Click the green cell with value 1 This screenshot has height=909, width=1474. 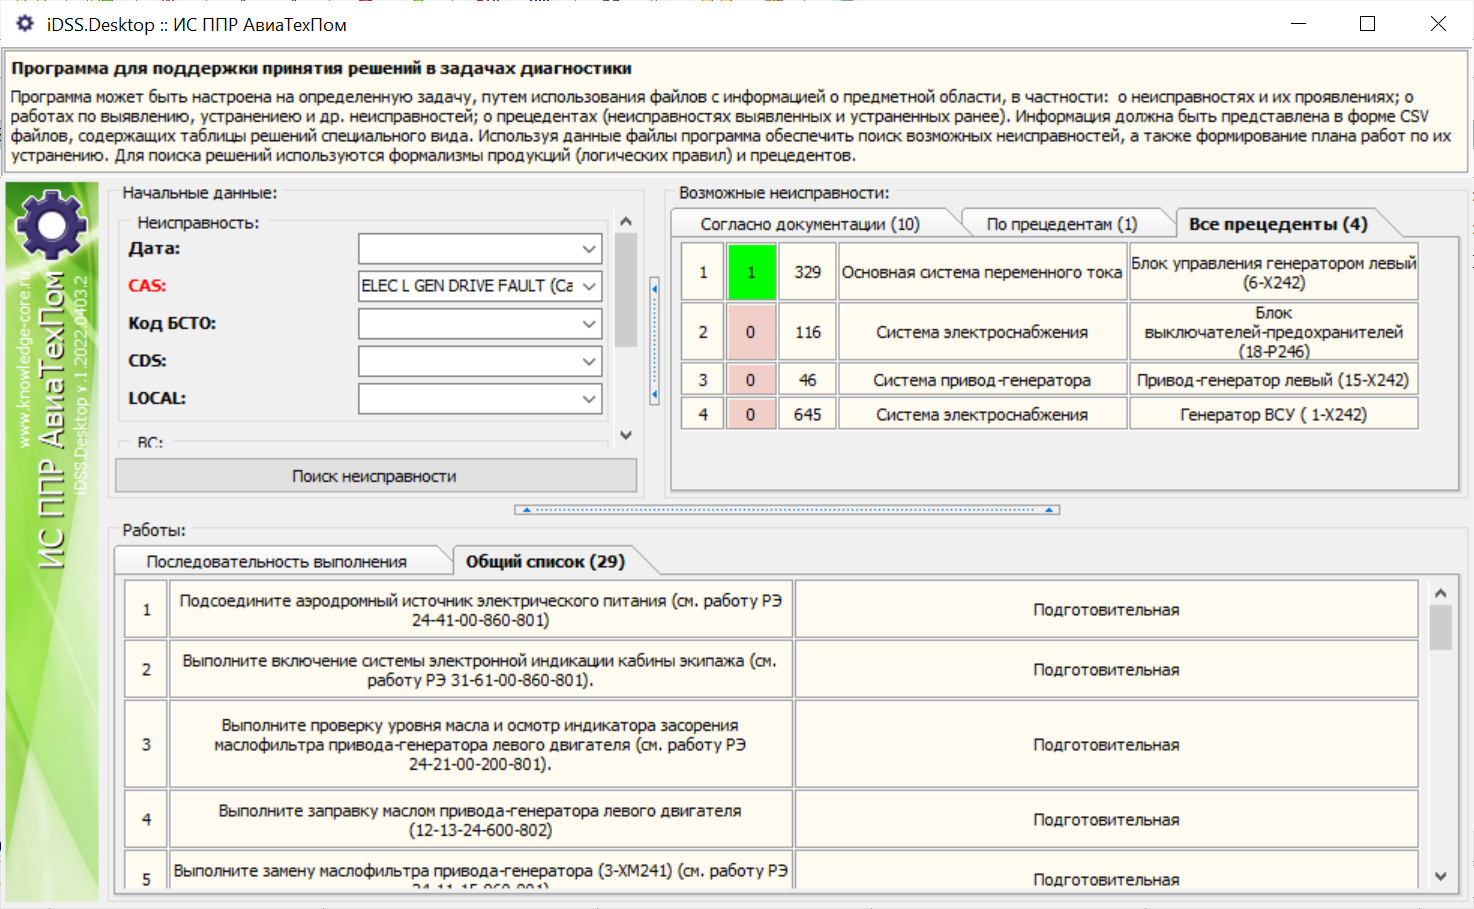coord(751,272)
